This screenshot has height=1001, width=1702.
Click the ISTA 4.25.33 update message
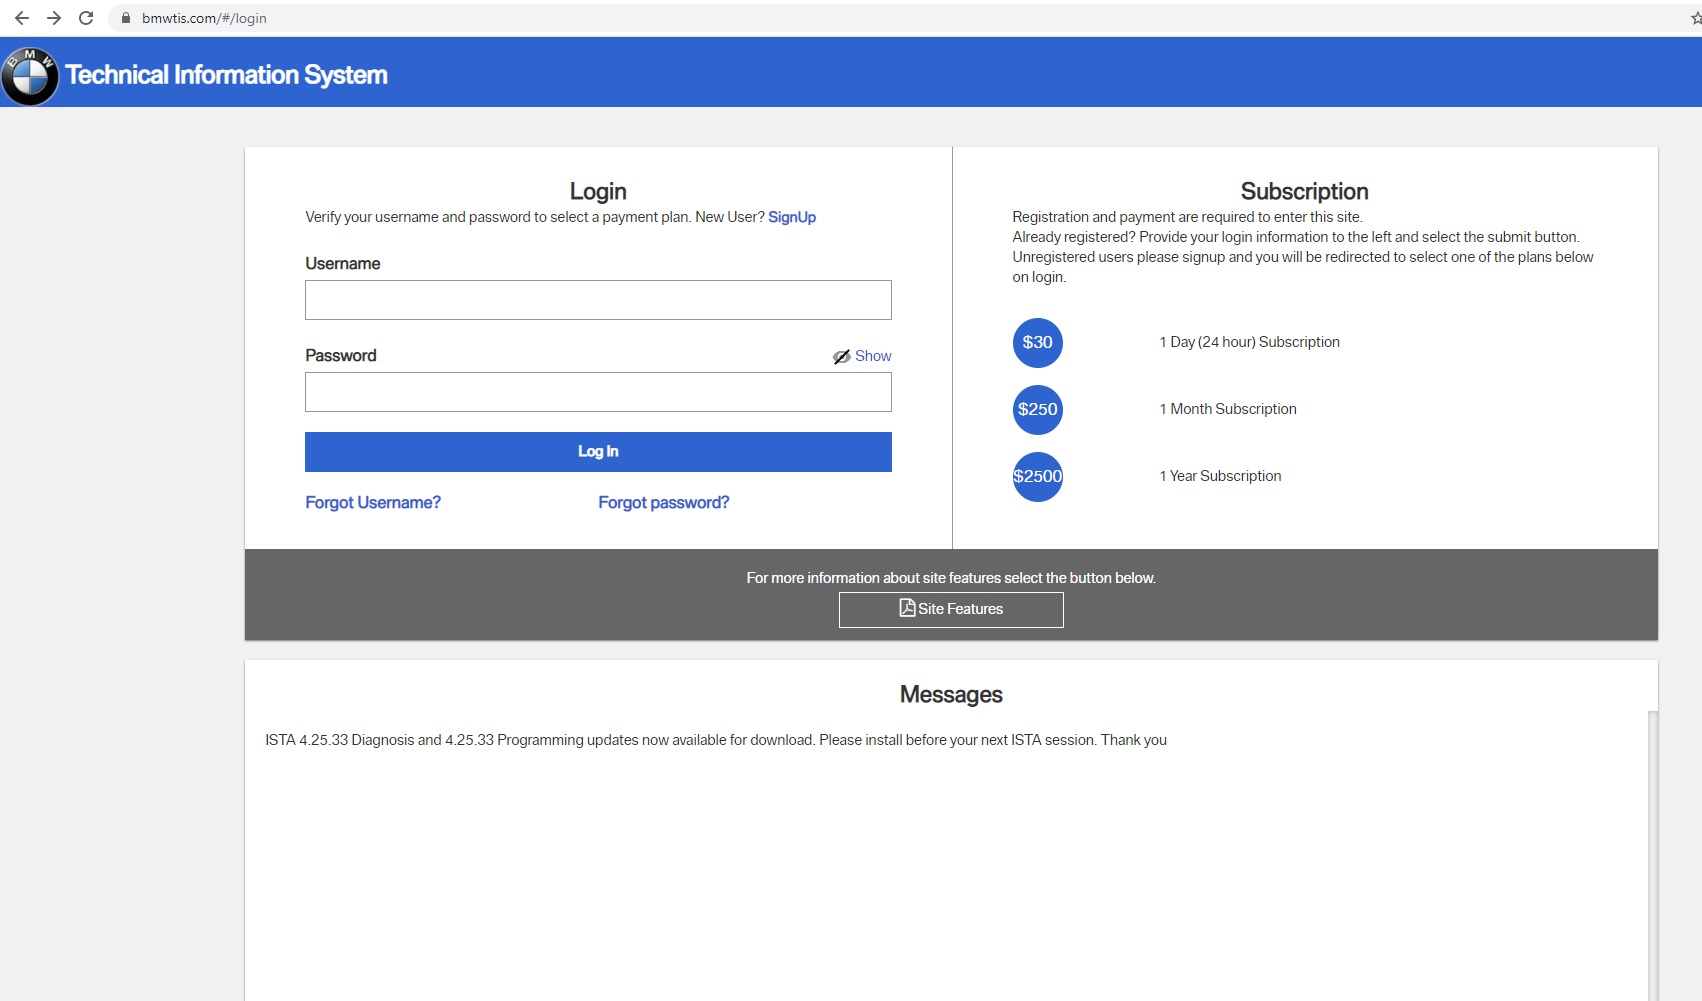point(716,740)
